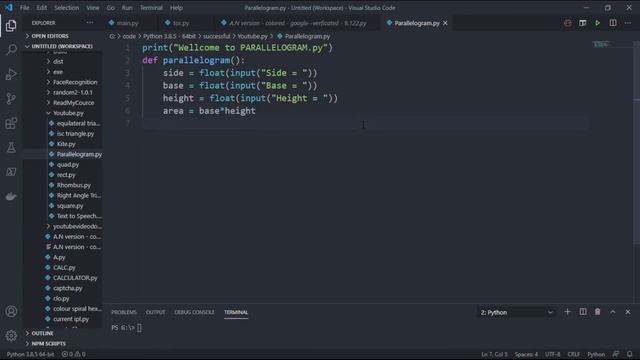Create a new terminal with plus icon
Viewport: 640px width, 360px height.
pos(567,312)
